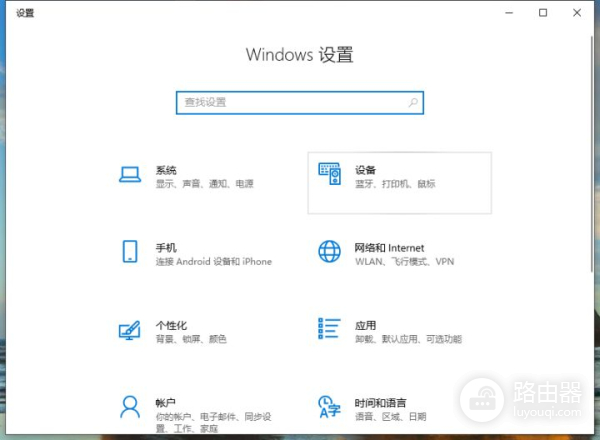This screenshot has width=600, height=440.
Task: Click the 连接 Android 设备和 iPhone text
Action: click(214, 262)
